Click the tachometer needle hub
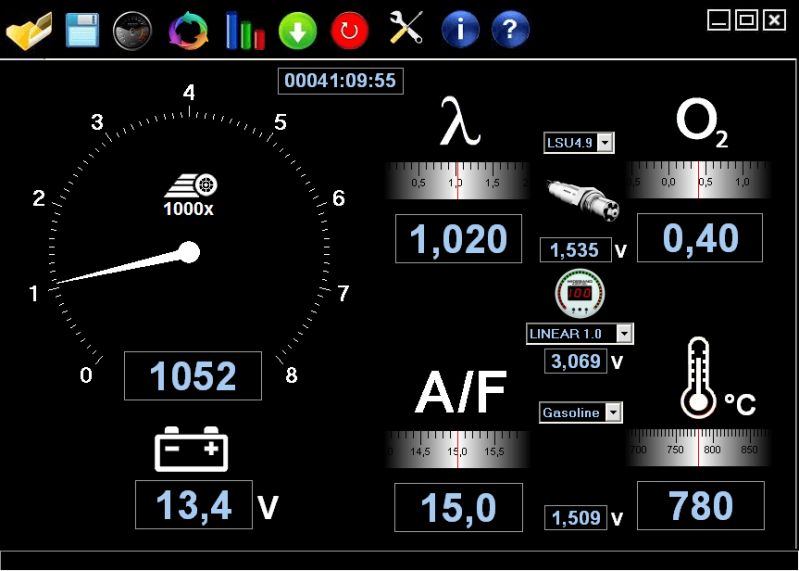The image size is (799, 571). 189,252
